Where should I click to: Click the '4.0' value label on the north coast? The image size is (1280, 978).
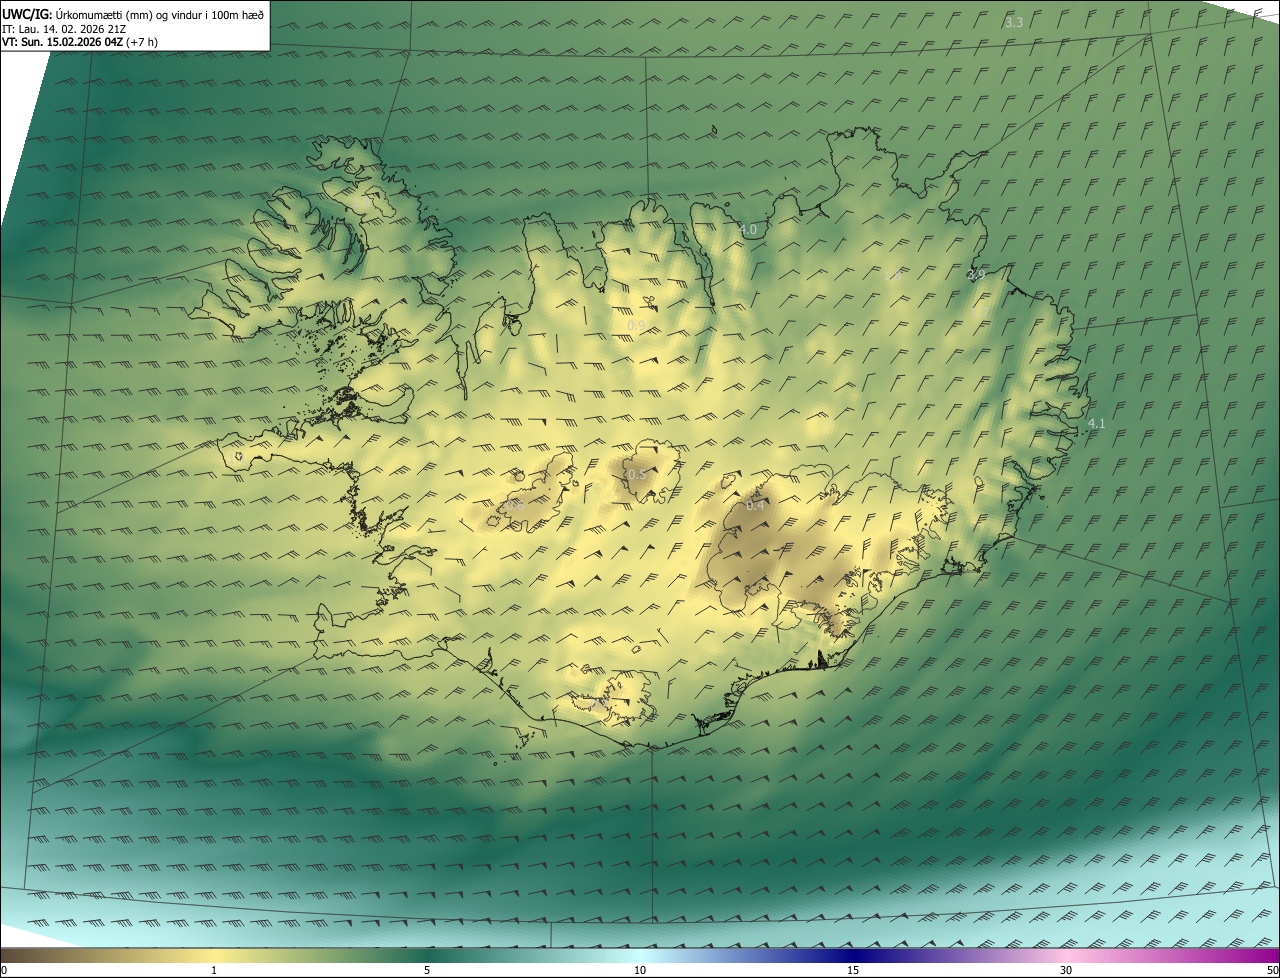pyautogui.click(x=748, y=230)
